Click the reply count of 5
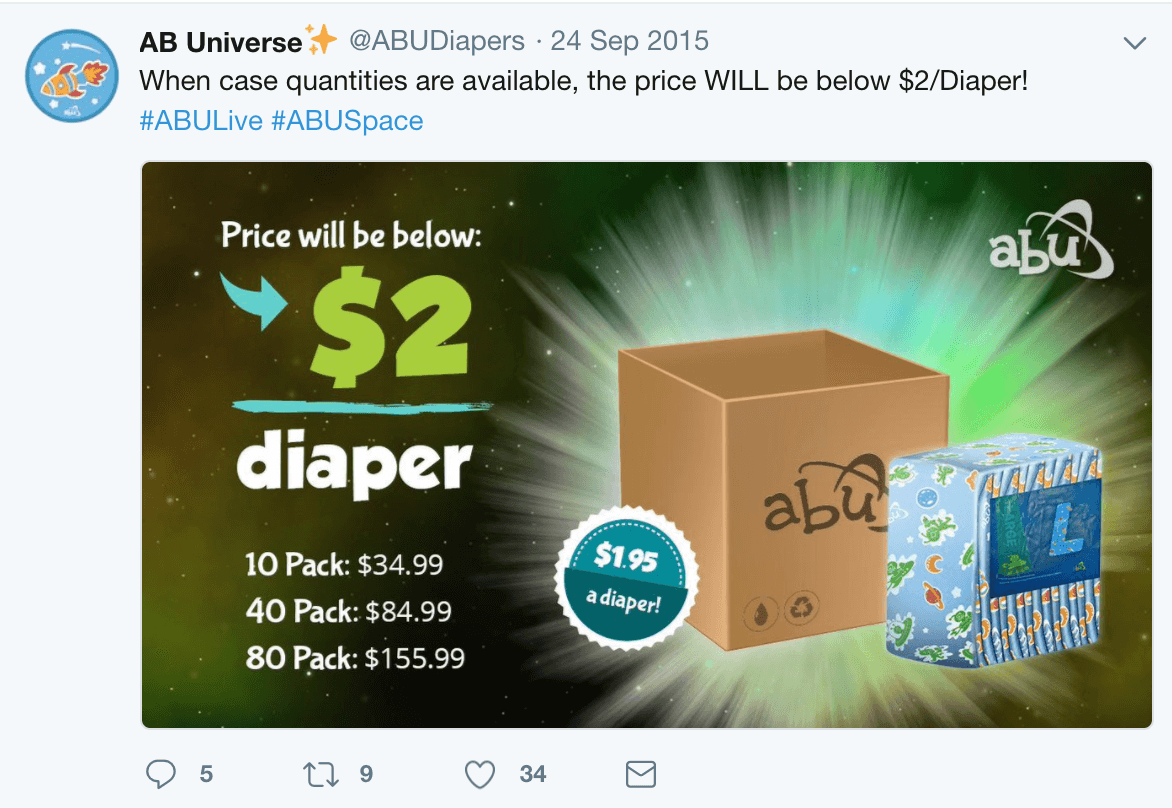Viewport: 1172px width, 808px height. pos(206,774)
